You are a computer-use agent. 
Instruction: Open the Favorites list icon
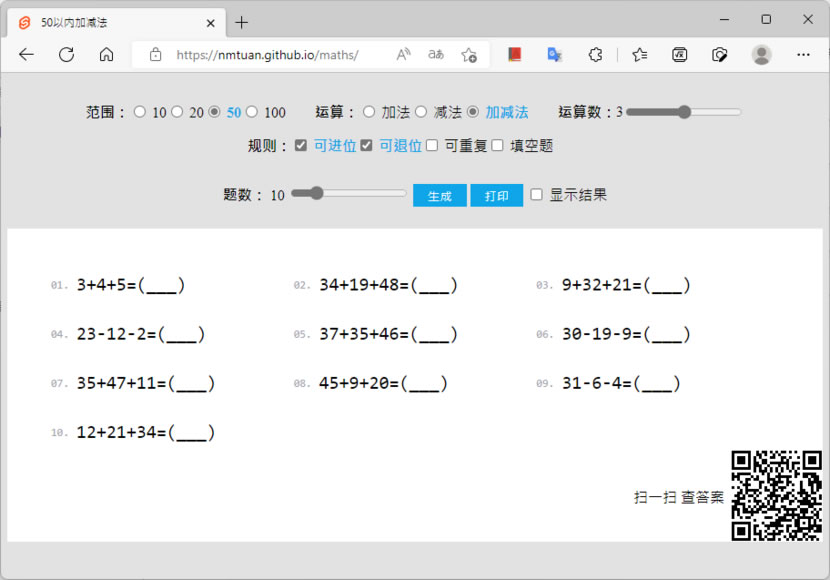[640, 55]
